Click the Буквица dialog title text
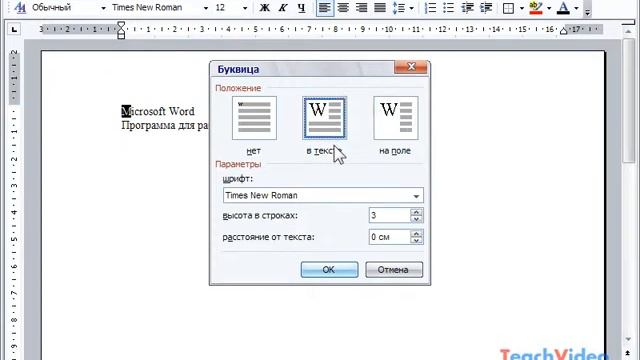This screenshot has height=360, width=640. 238,69
